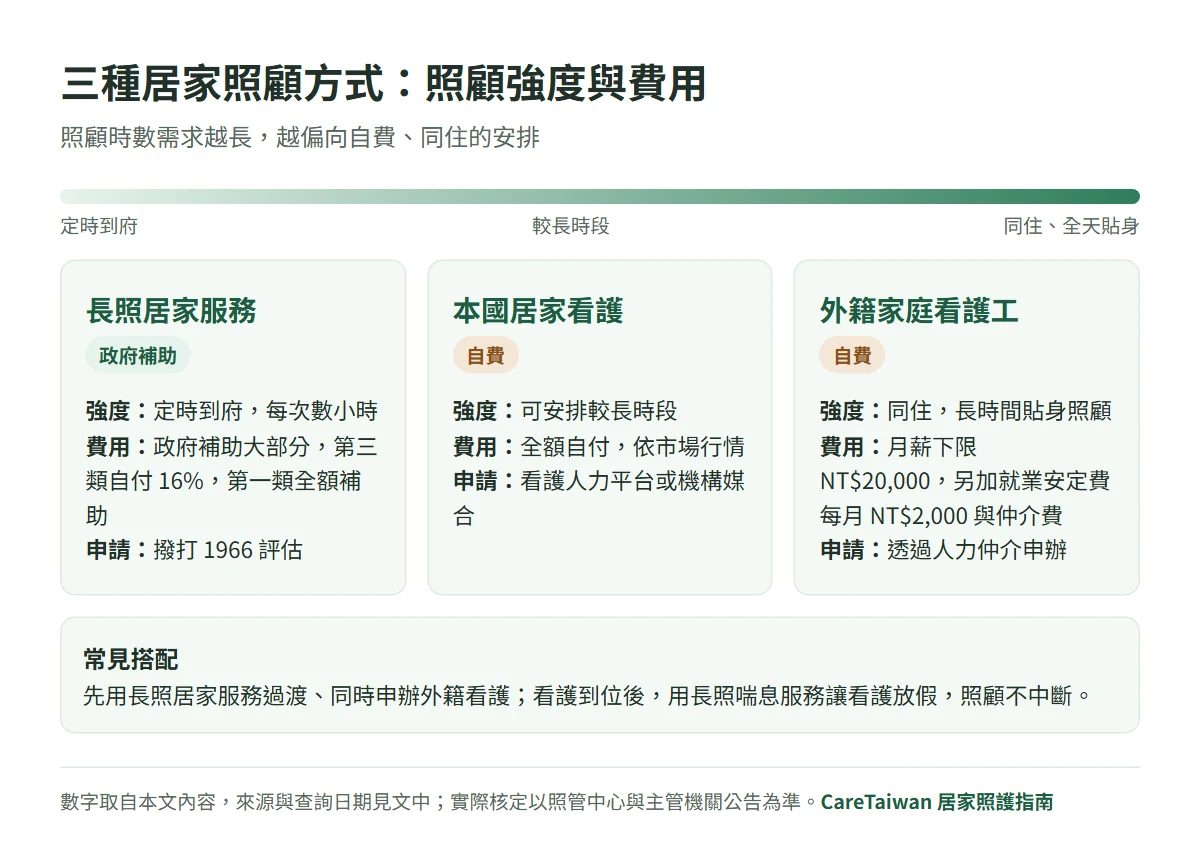The width and height of the screenshot is (1200, 860).
Task: Click the line 費用：全額自付，依市場行情
Action: pos(598,446)
